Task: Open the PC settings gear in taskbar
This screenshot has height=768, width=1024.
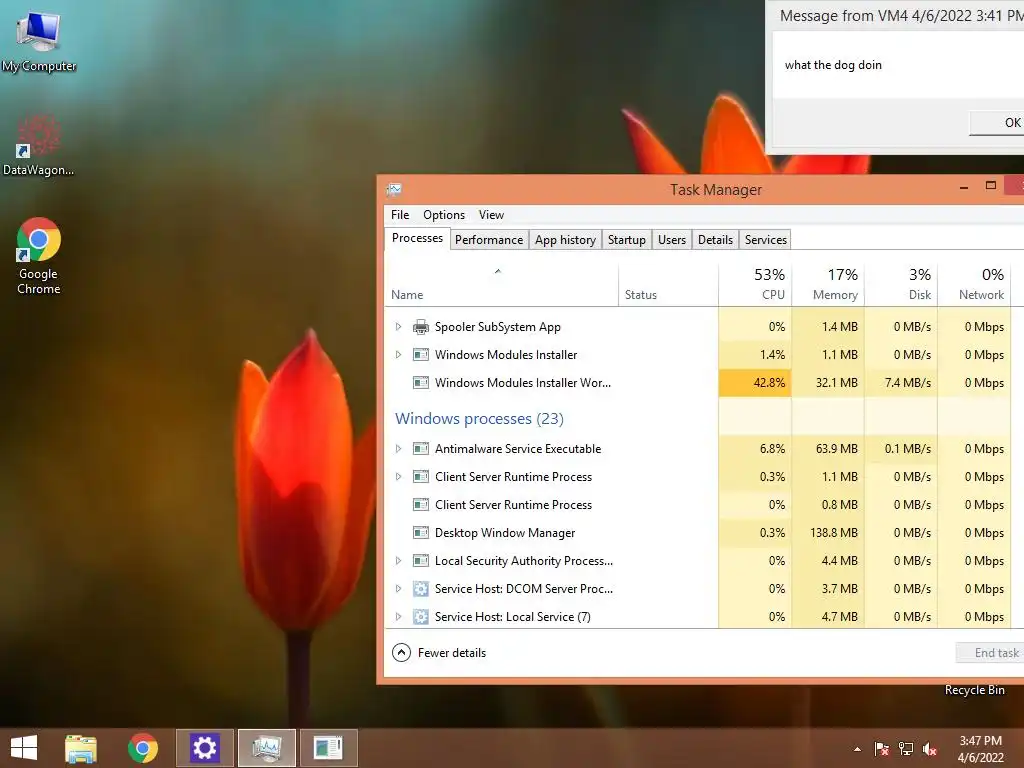Action: (204, 748)
